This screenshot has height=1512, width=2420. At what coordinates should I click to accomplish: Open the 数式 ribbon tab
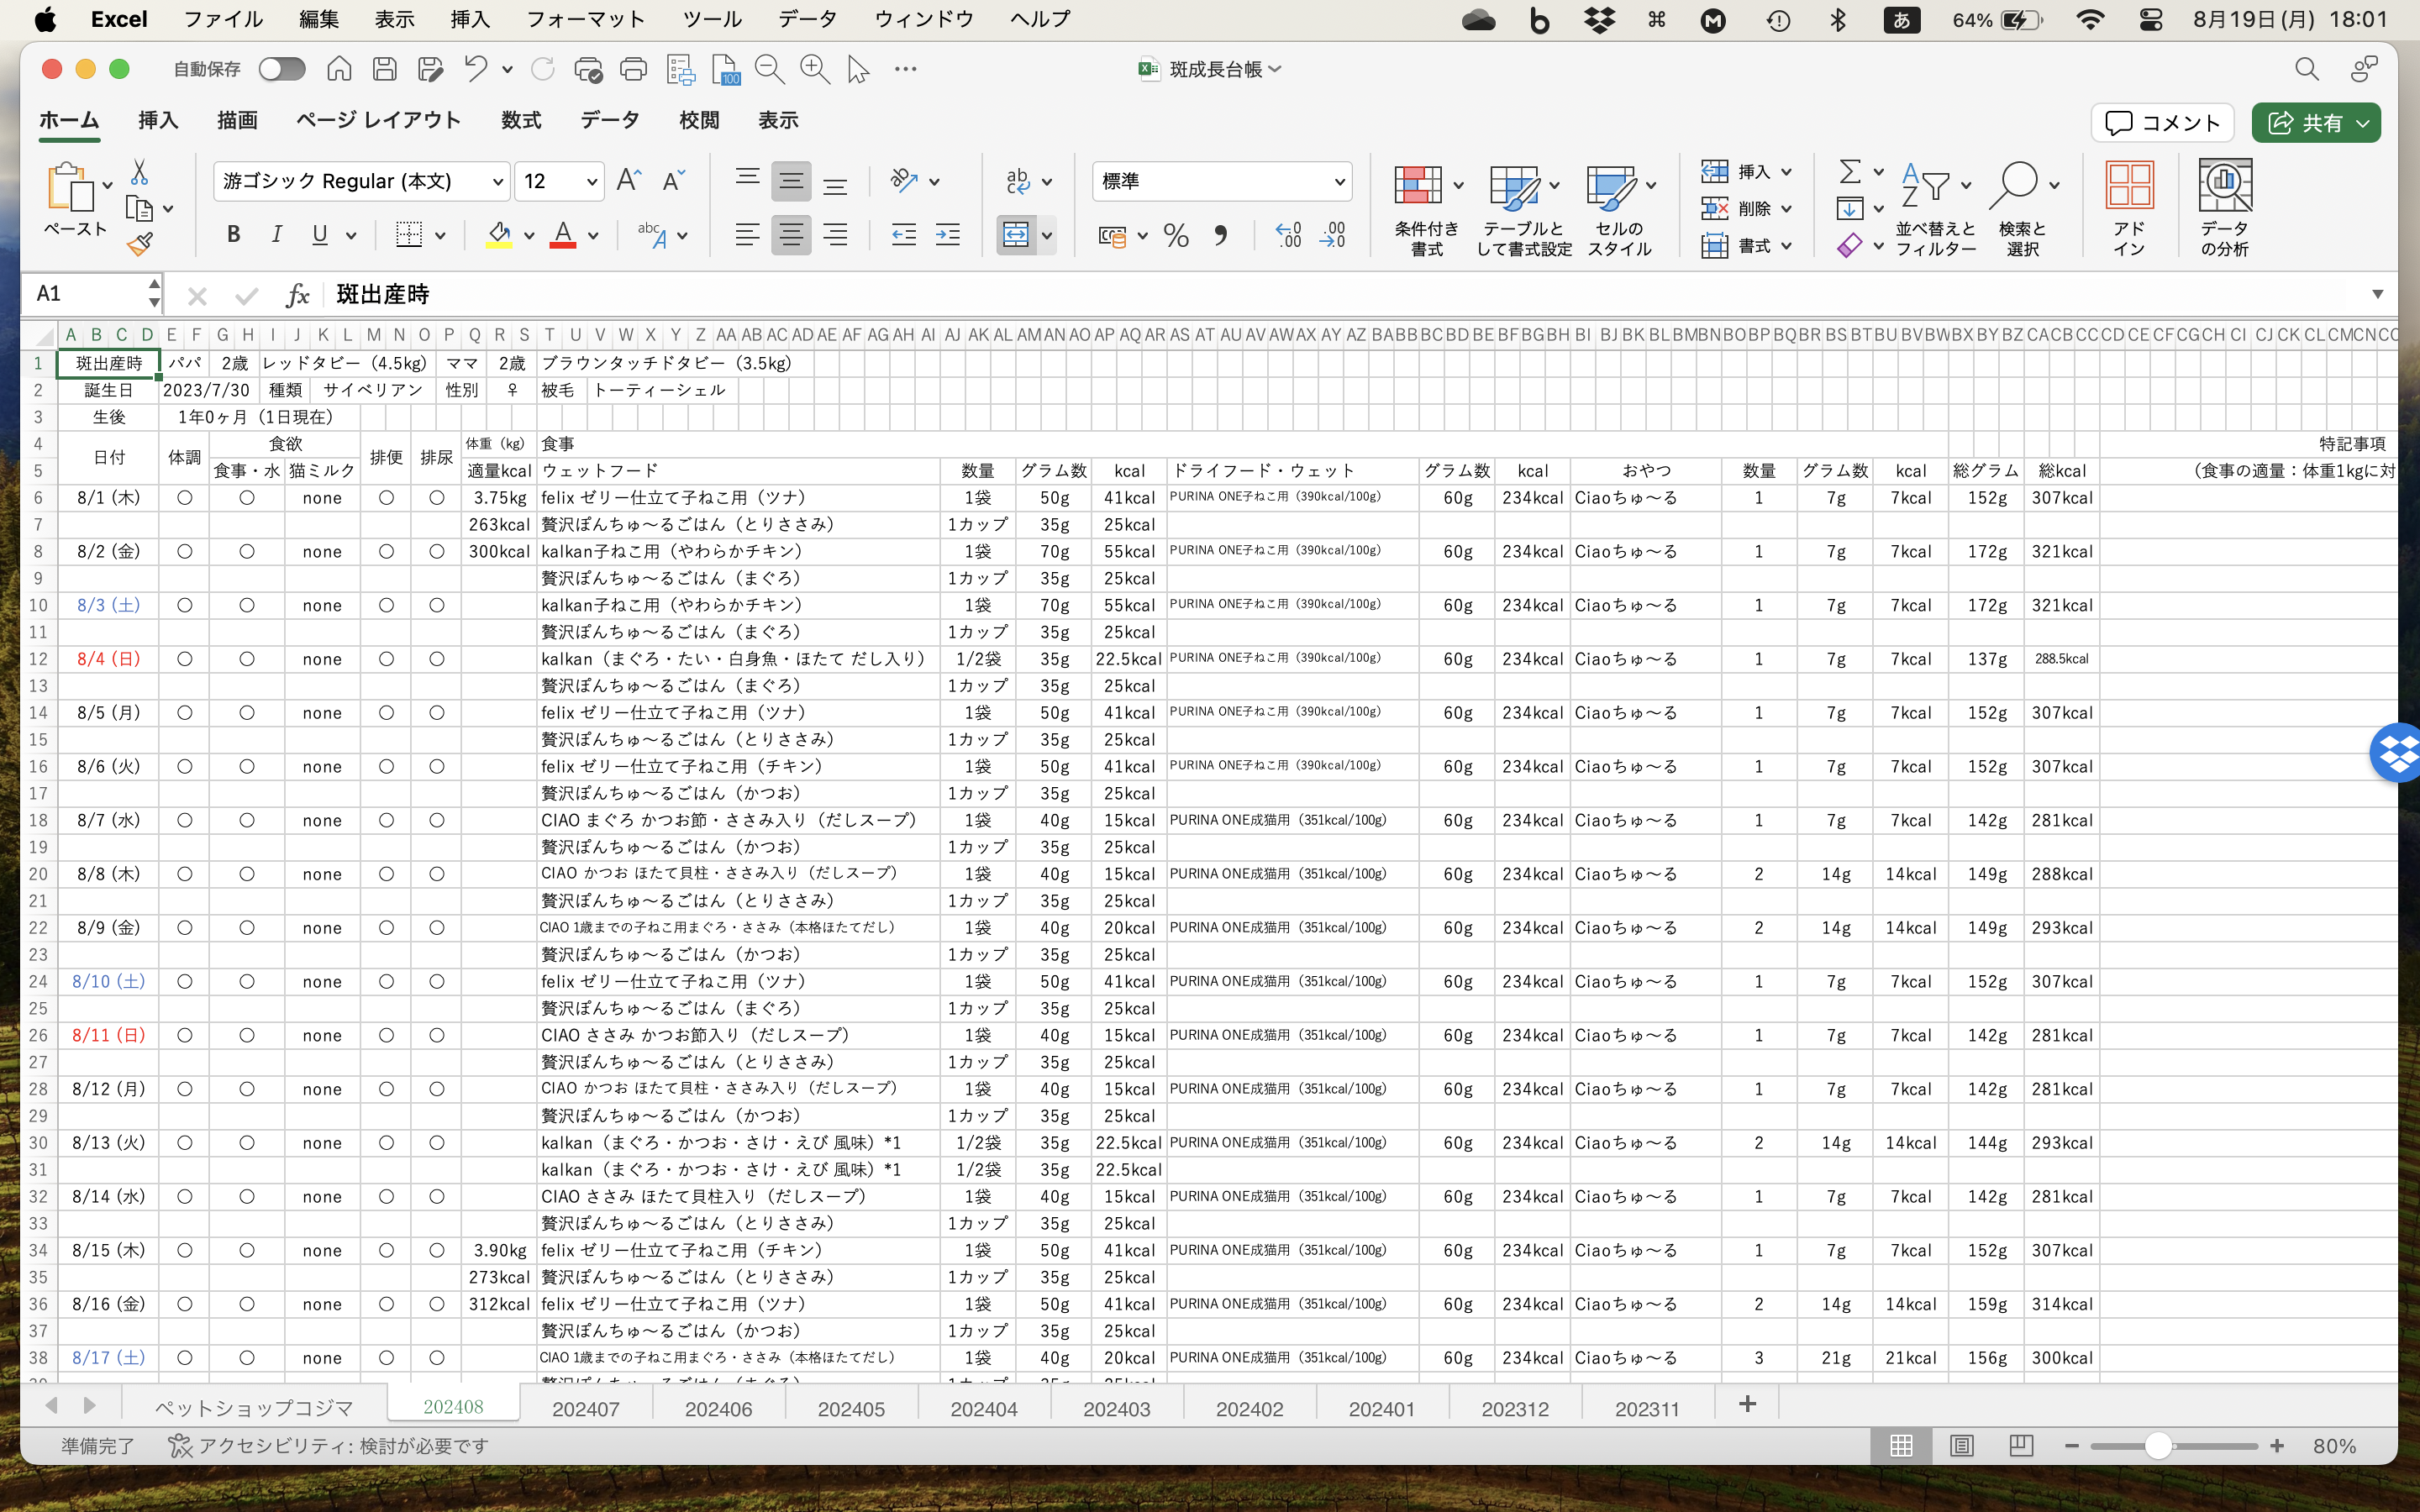[521, 121]
